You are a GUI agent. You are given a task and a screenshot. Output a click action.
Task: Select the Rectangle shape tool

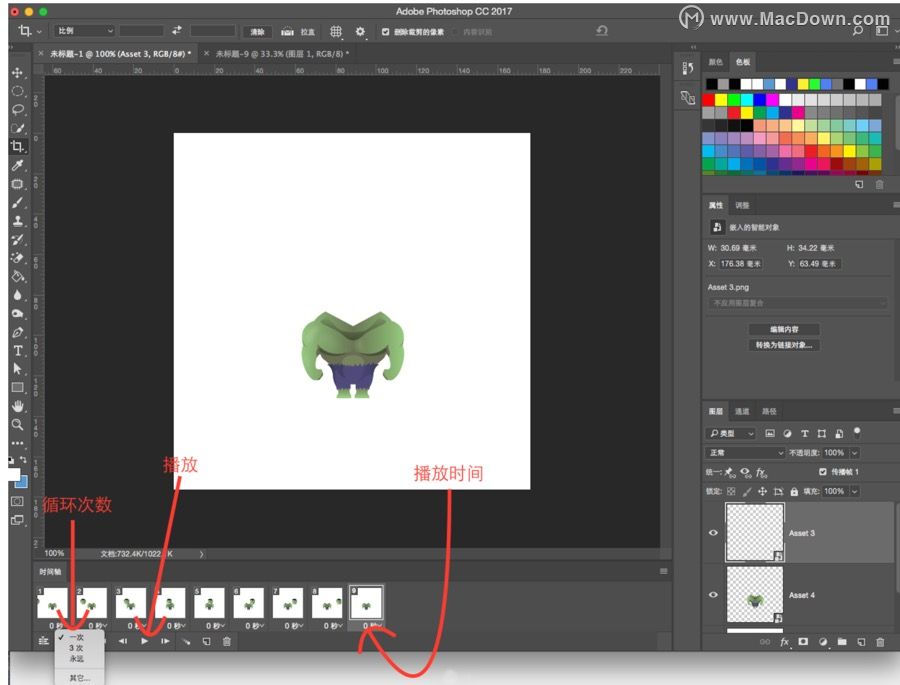pos(17,388)
